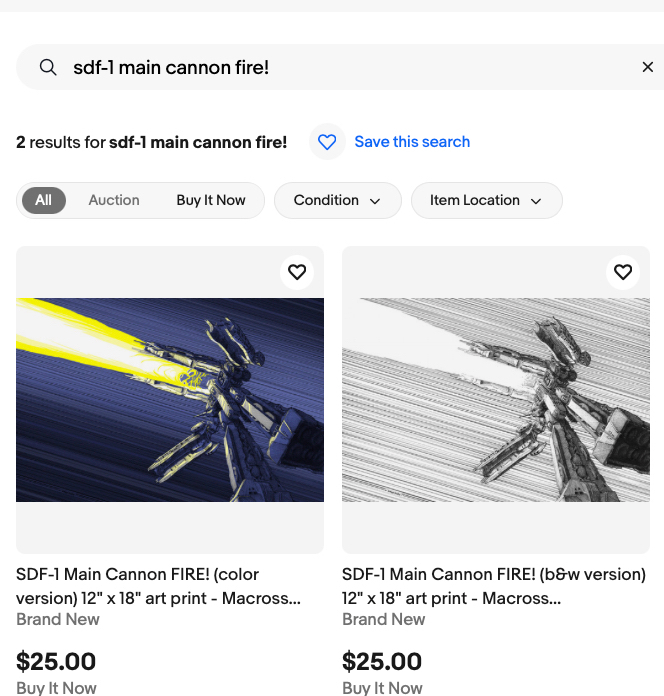Click into the search input field
The image size is (664, 696).
pyautogui.click(x=340, y=67)
